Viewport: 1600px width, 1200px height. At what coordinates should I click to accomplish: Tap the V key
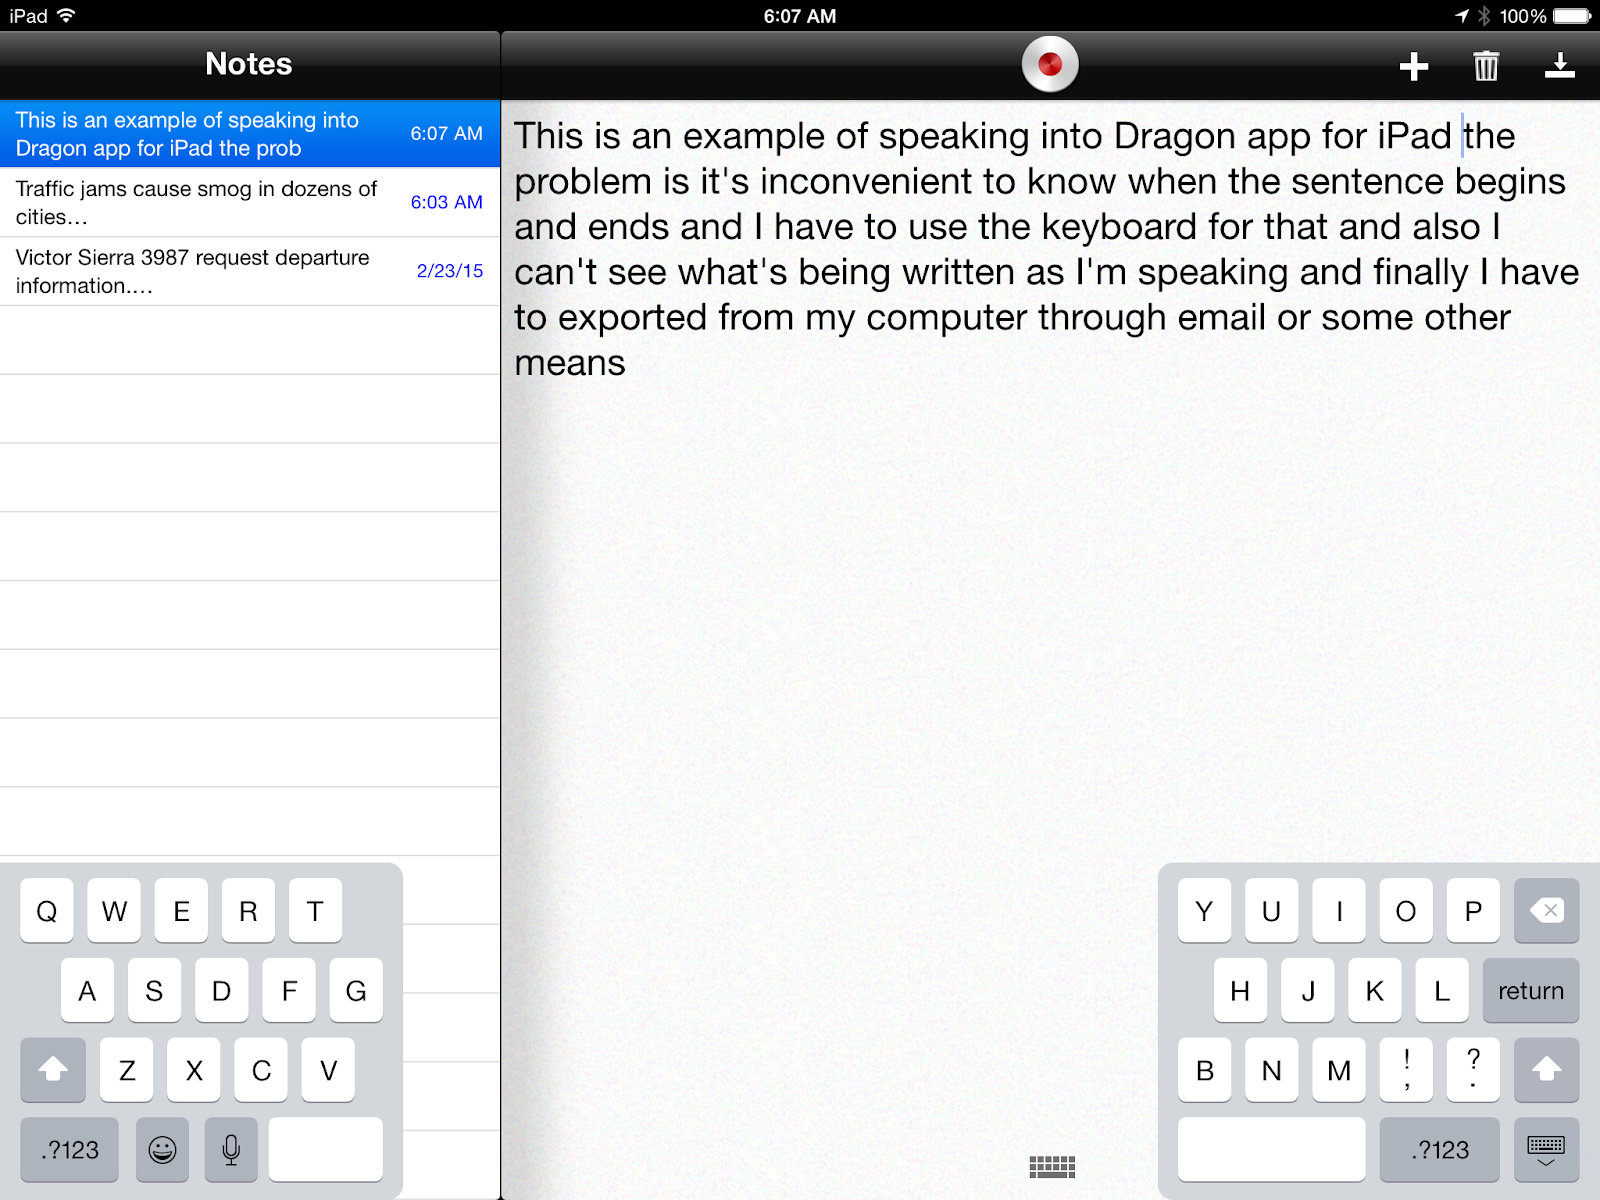(328, 1070)
